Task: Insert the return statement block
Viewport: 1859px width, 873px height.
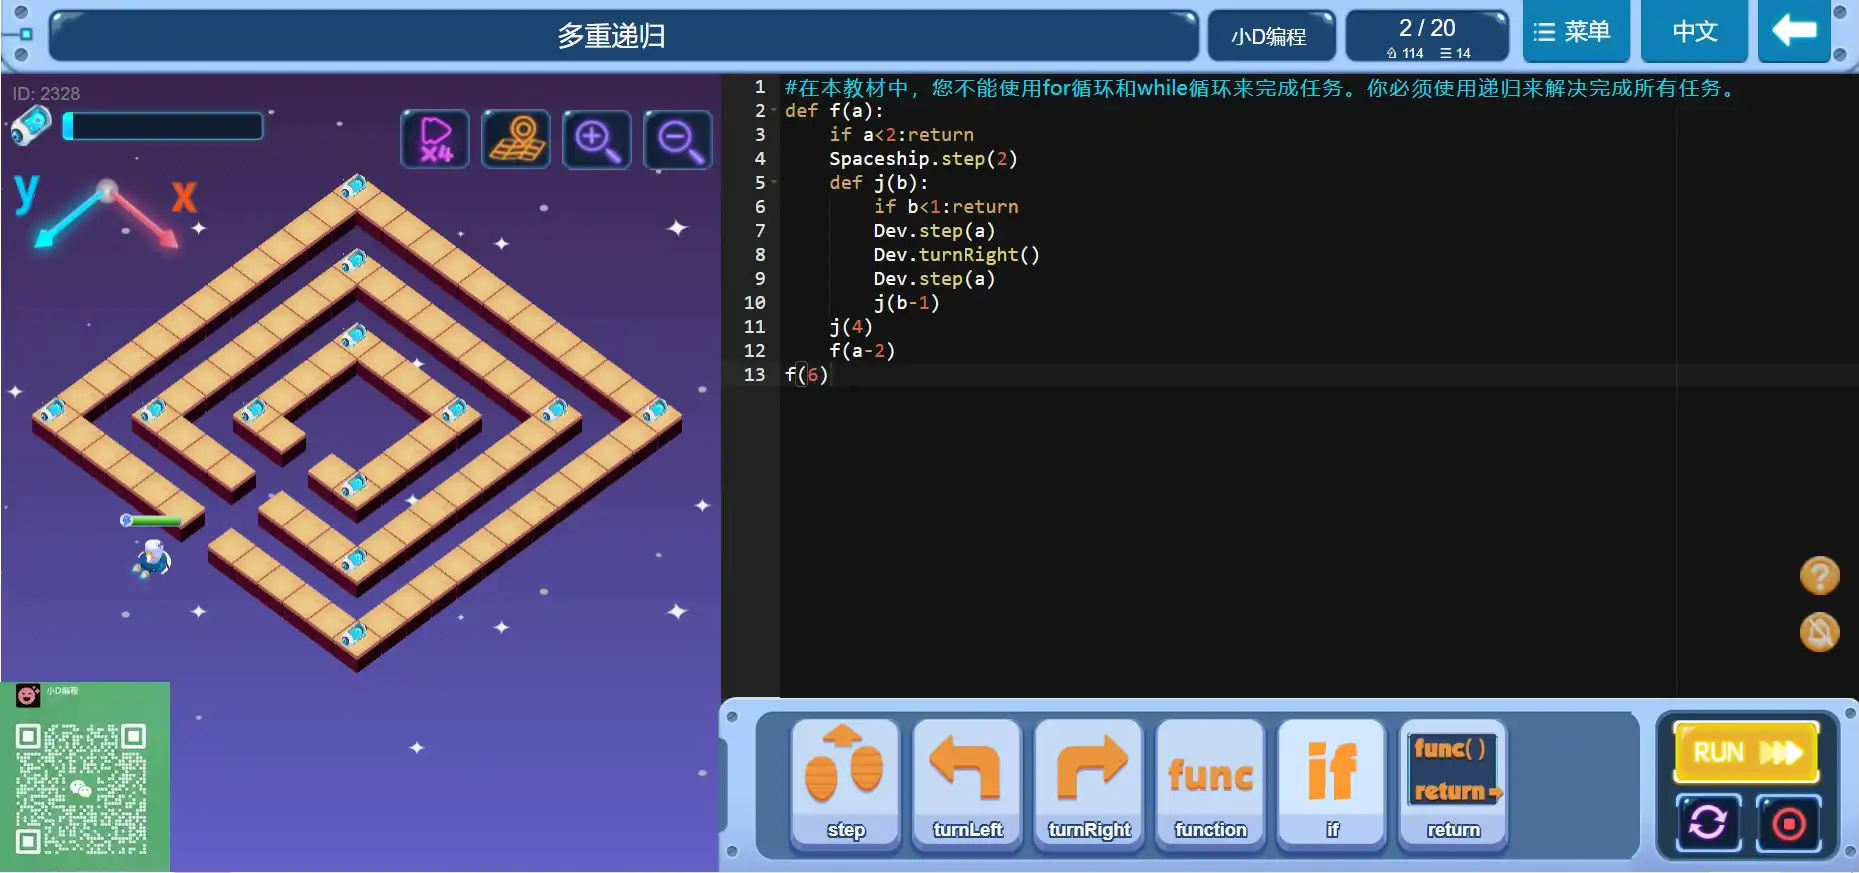Action: (x=1453, y=784)
